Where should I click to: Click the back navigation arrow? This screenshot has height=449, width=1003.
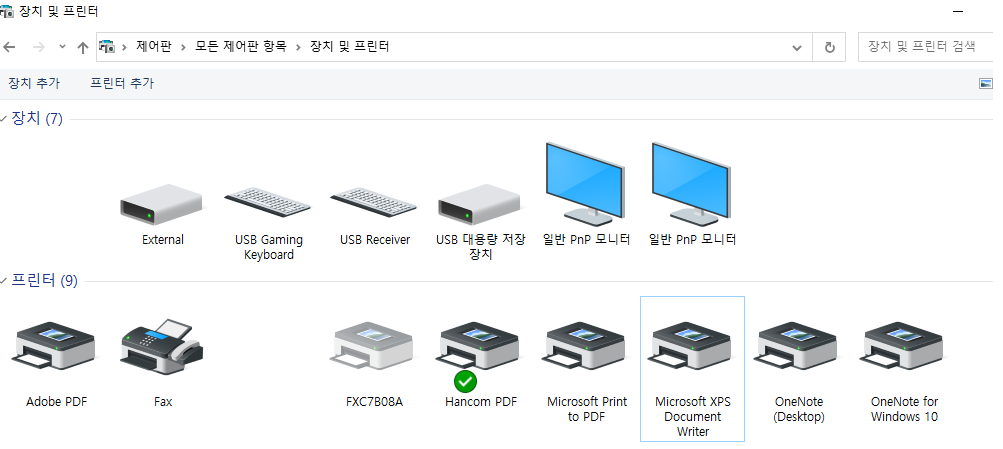(9, 47)
